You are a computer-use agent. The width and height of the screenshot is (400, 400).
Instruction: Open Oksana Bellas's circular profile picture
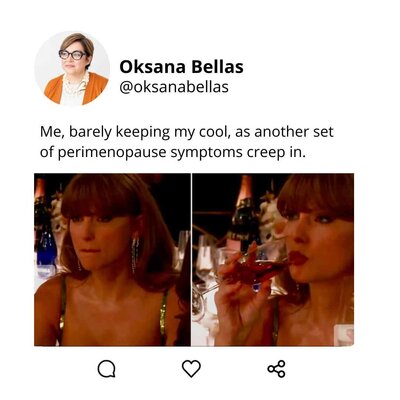[x=72, y=69]
